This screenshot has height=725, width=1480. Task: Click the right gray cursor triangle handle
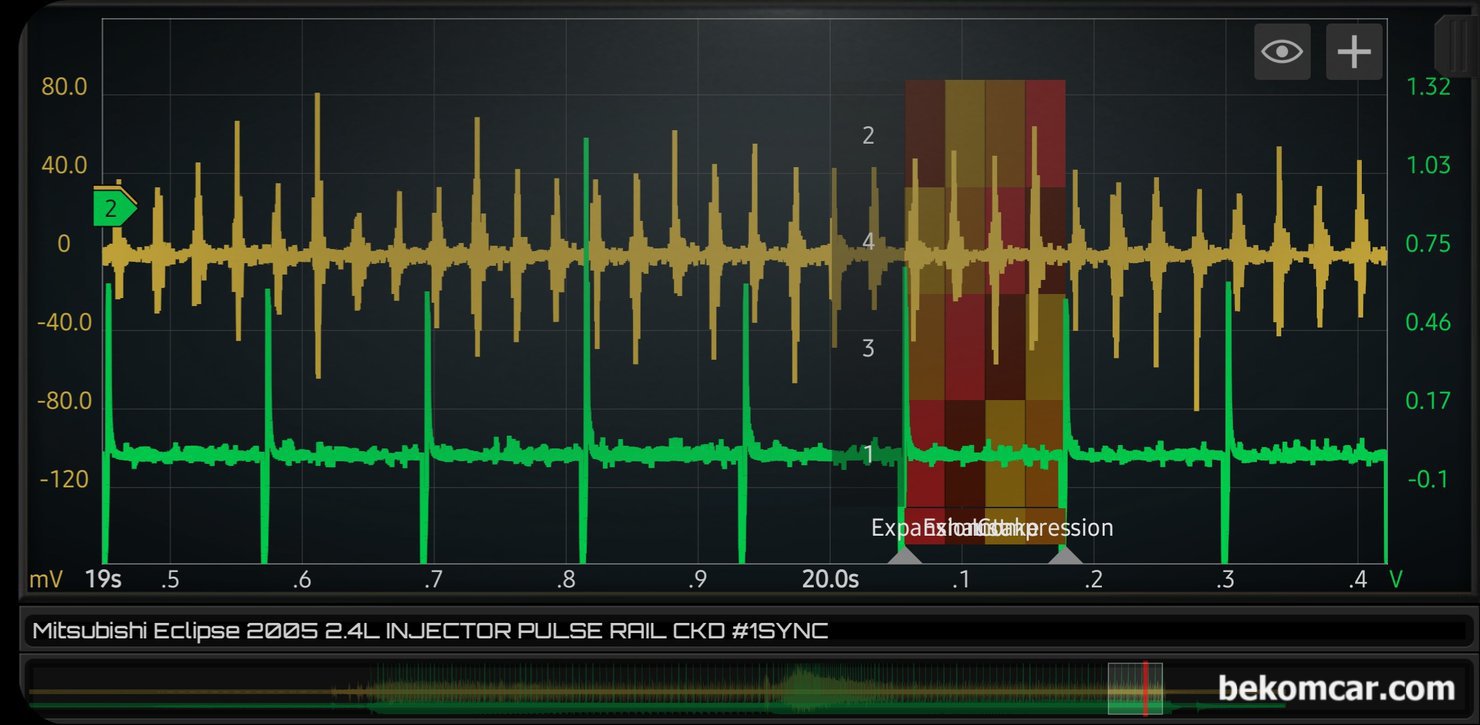coord(1065,555)
